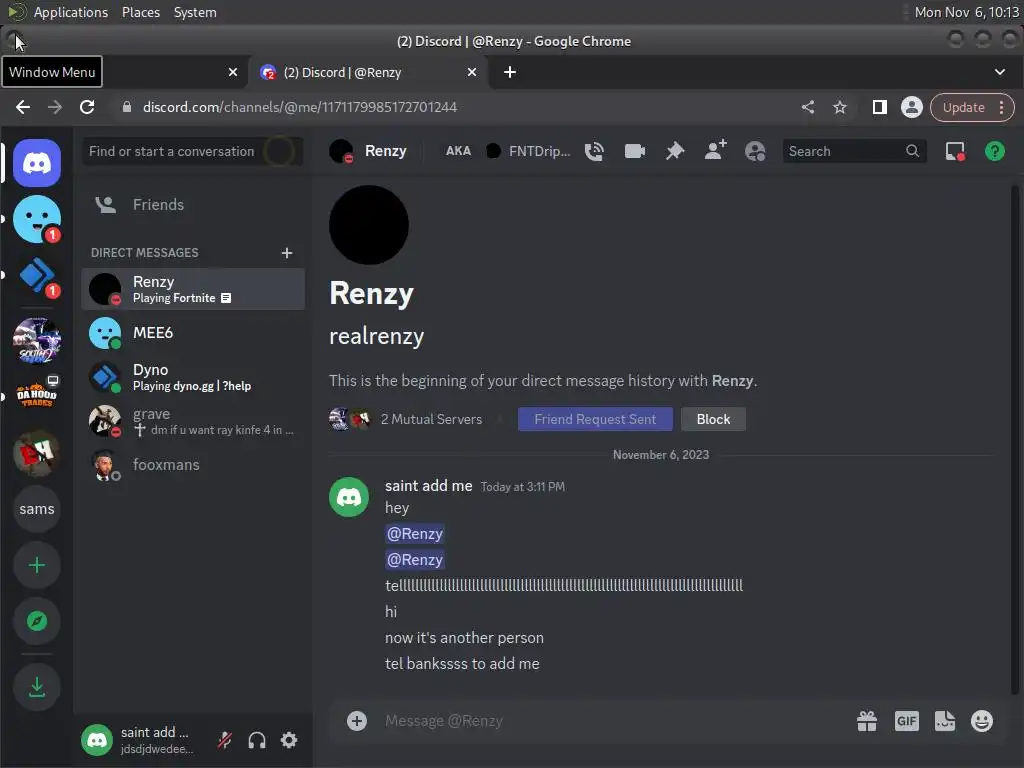Close the Discord @Renzy tab
The image size is (1024, 768).
pyautogui.click(x=472, y=72)
